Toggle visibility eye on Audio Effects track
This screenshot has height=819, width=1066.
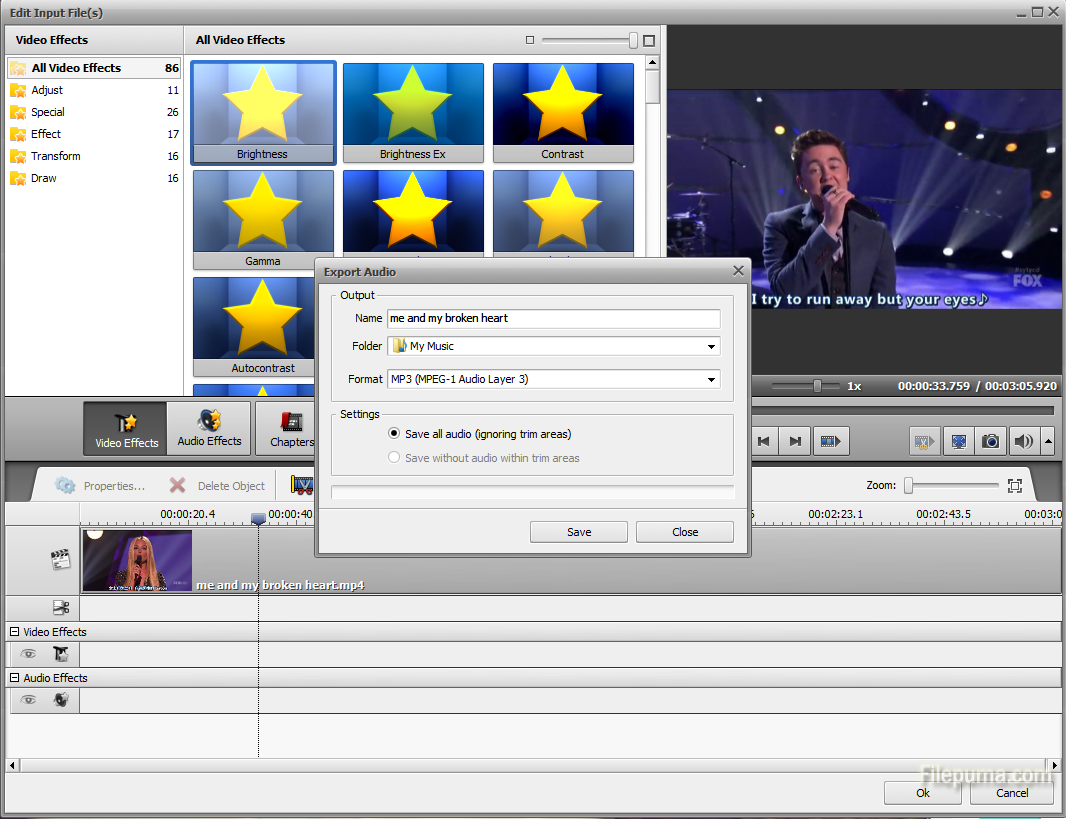[x=29, y=700]
